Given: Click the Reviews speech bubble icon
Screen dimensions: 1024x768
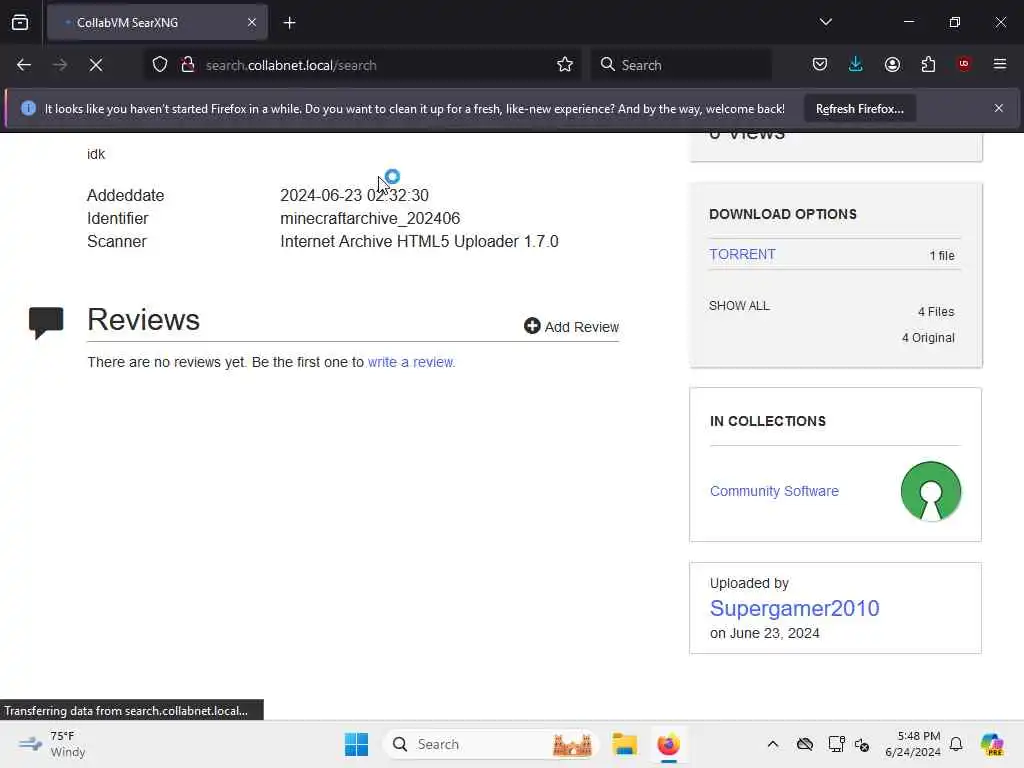Looking at the screenshot, I should (x=46, y=323).
